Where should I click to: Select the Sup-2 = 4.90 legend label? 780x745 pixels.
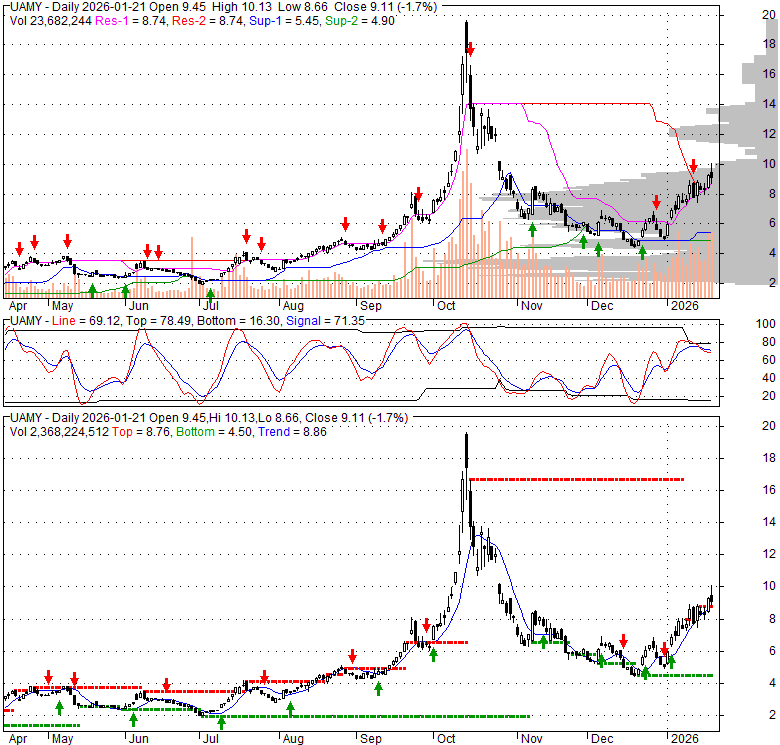pyautogui.click(x=360, y=21)
